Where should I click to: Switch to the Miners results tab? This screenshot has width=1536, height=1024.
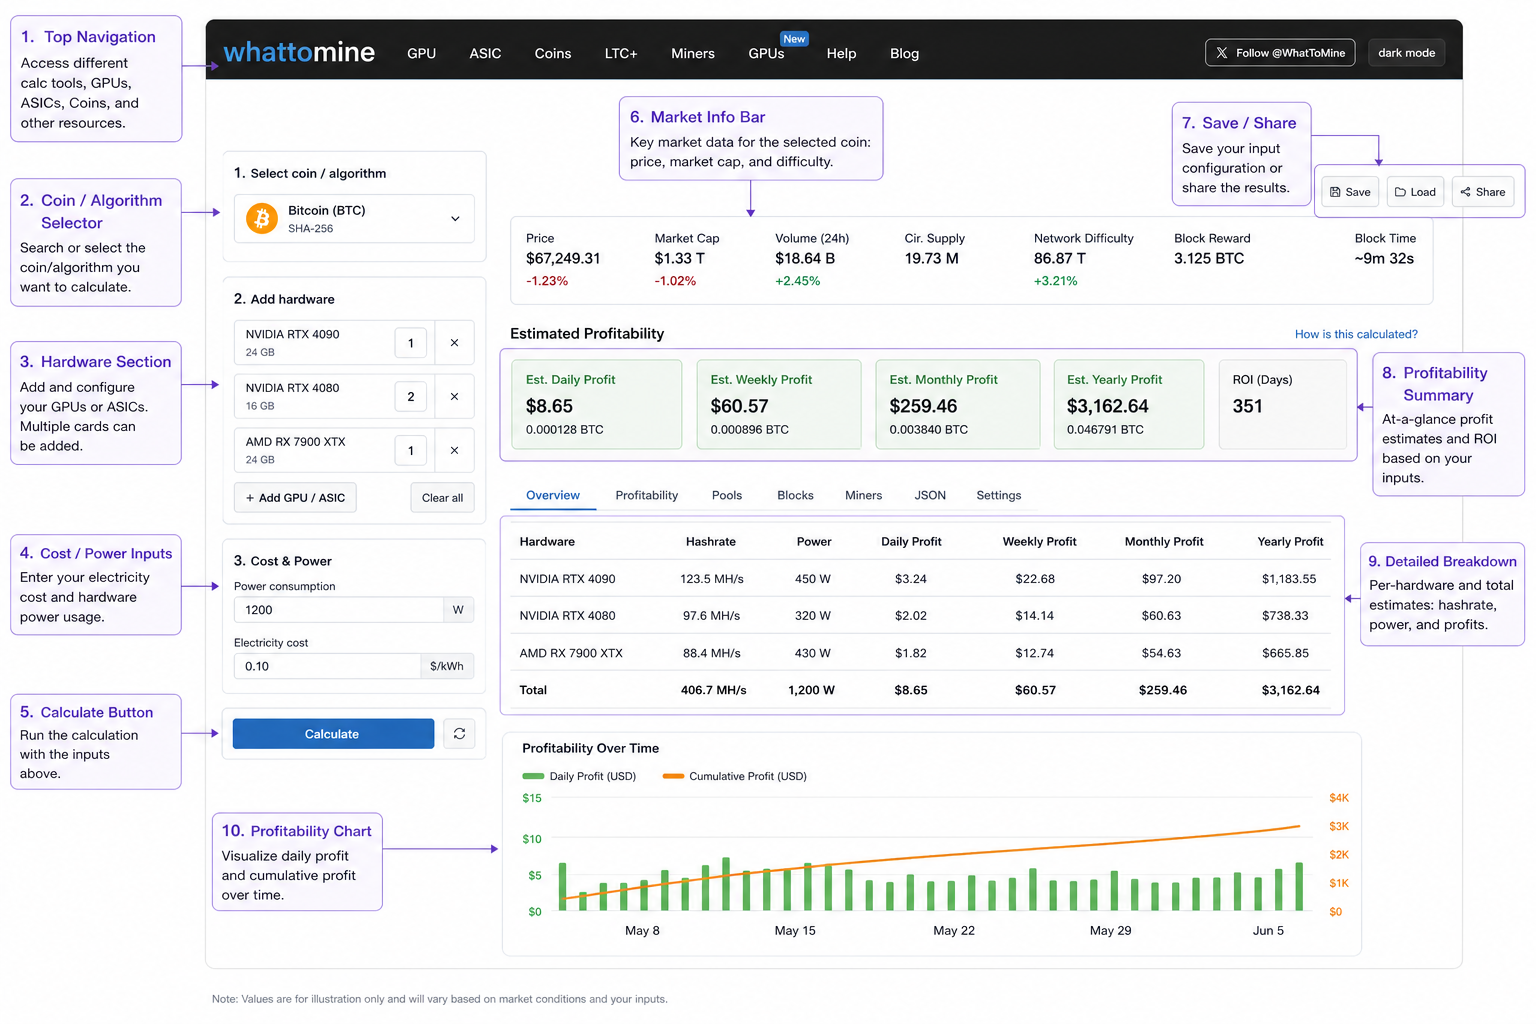(863, 495)
